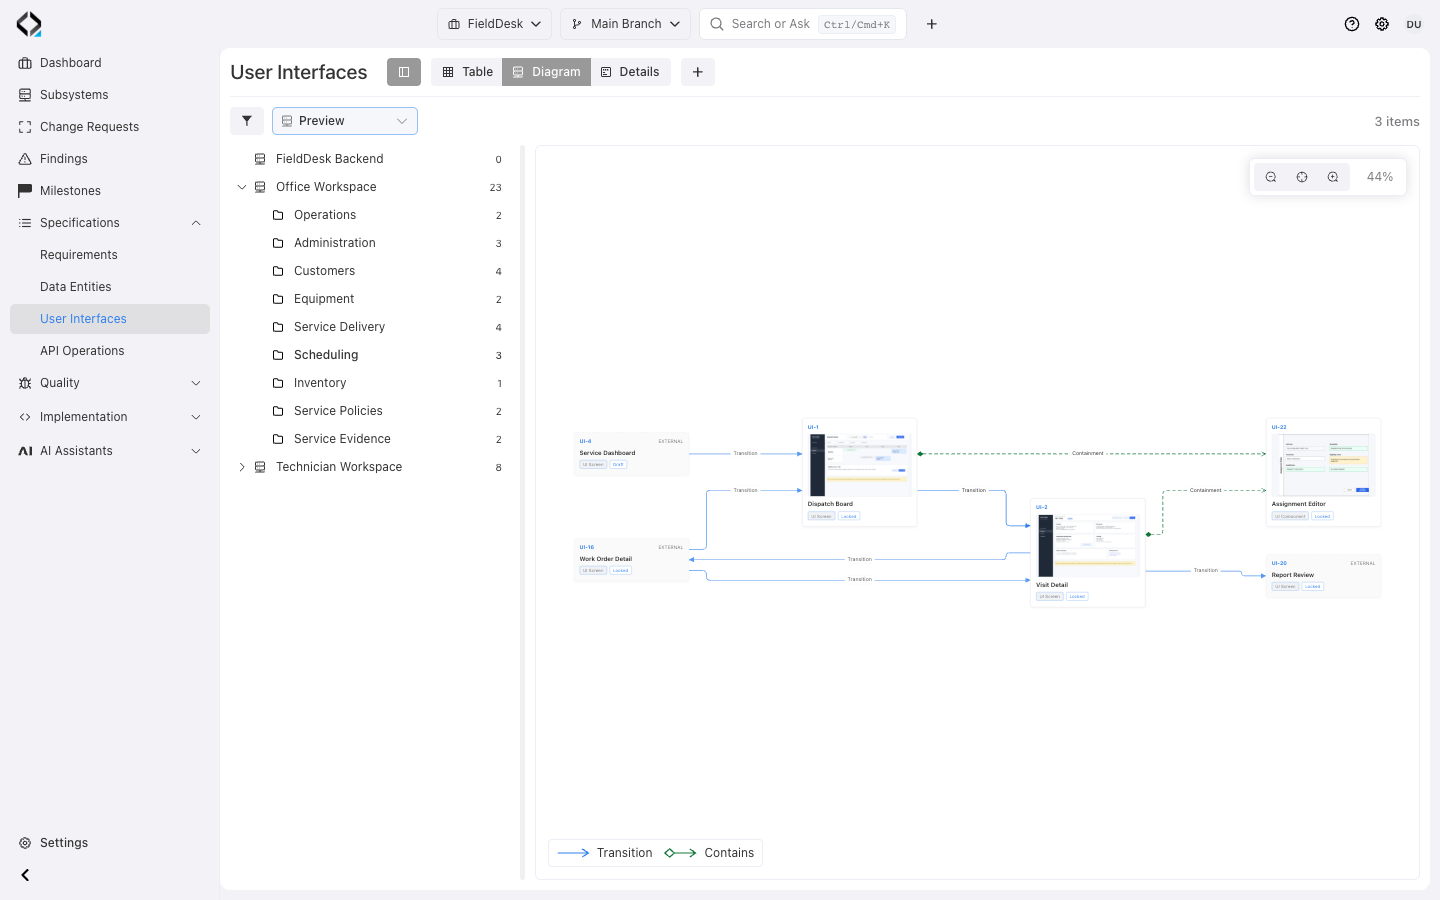This screenshot has height=900, width=1440.
Task: Open the Findings section
Action: (110, 159)
